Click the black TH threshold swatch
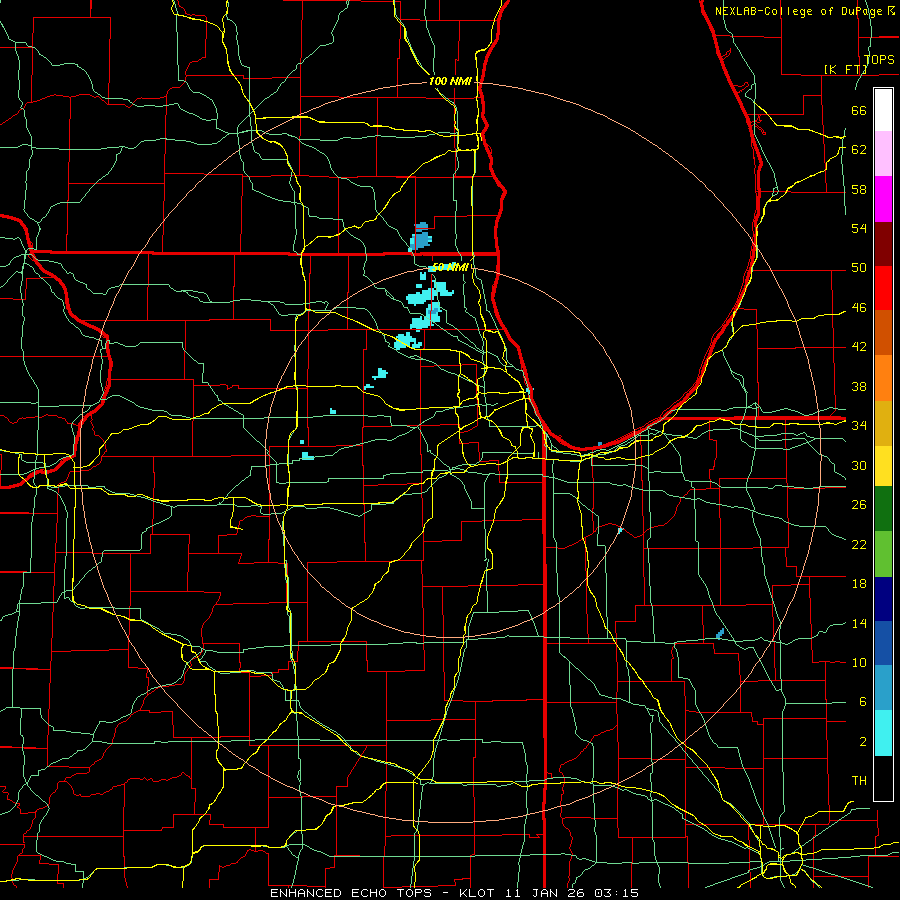Screen dimensions: 900x900 pyautogui.click(x=883, y=778)
